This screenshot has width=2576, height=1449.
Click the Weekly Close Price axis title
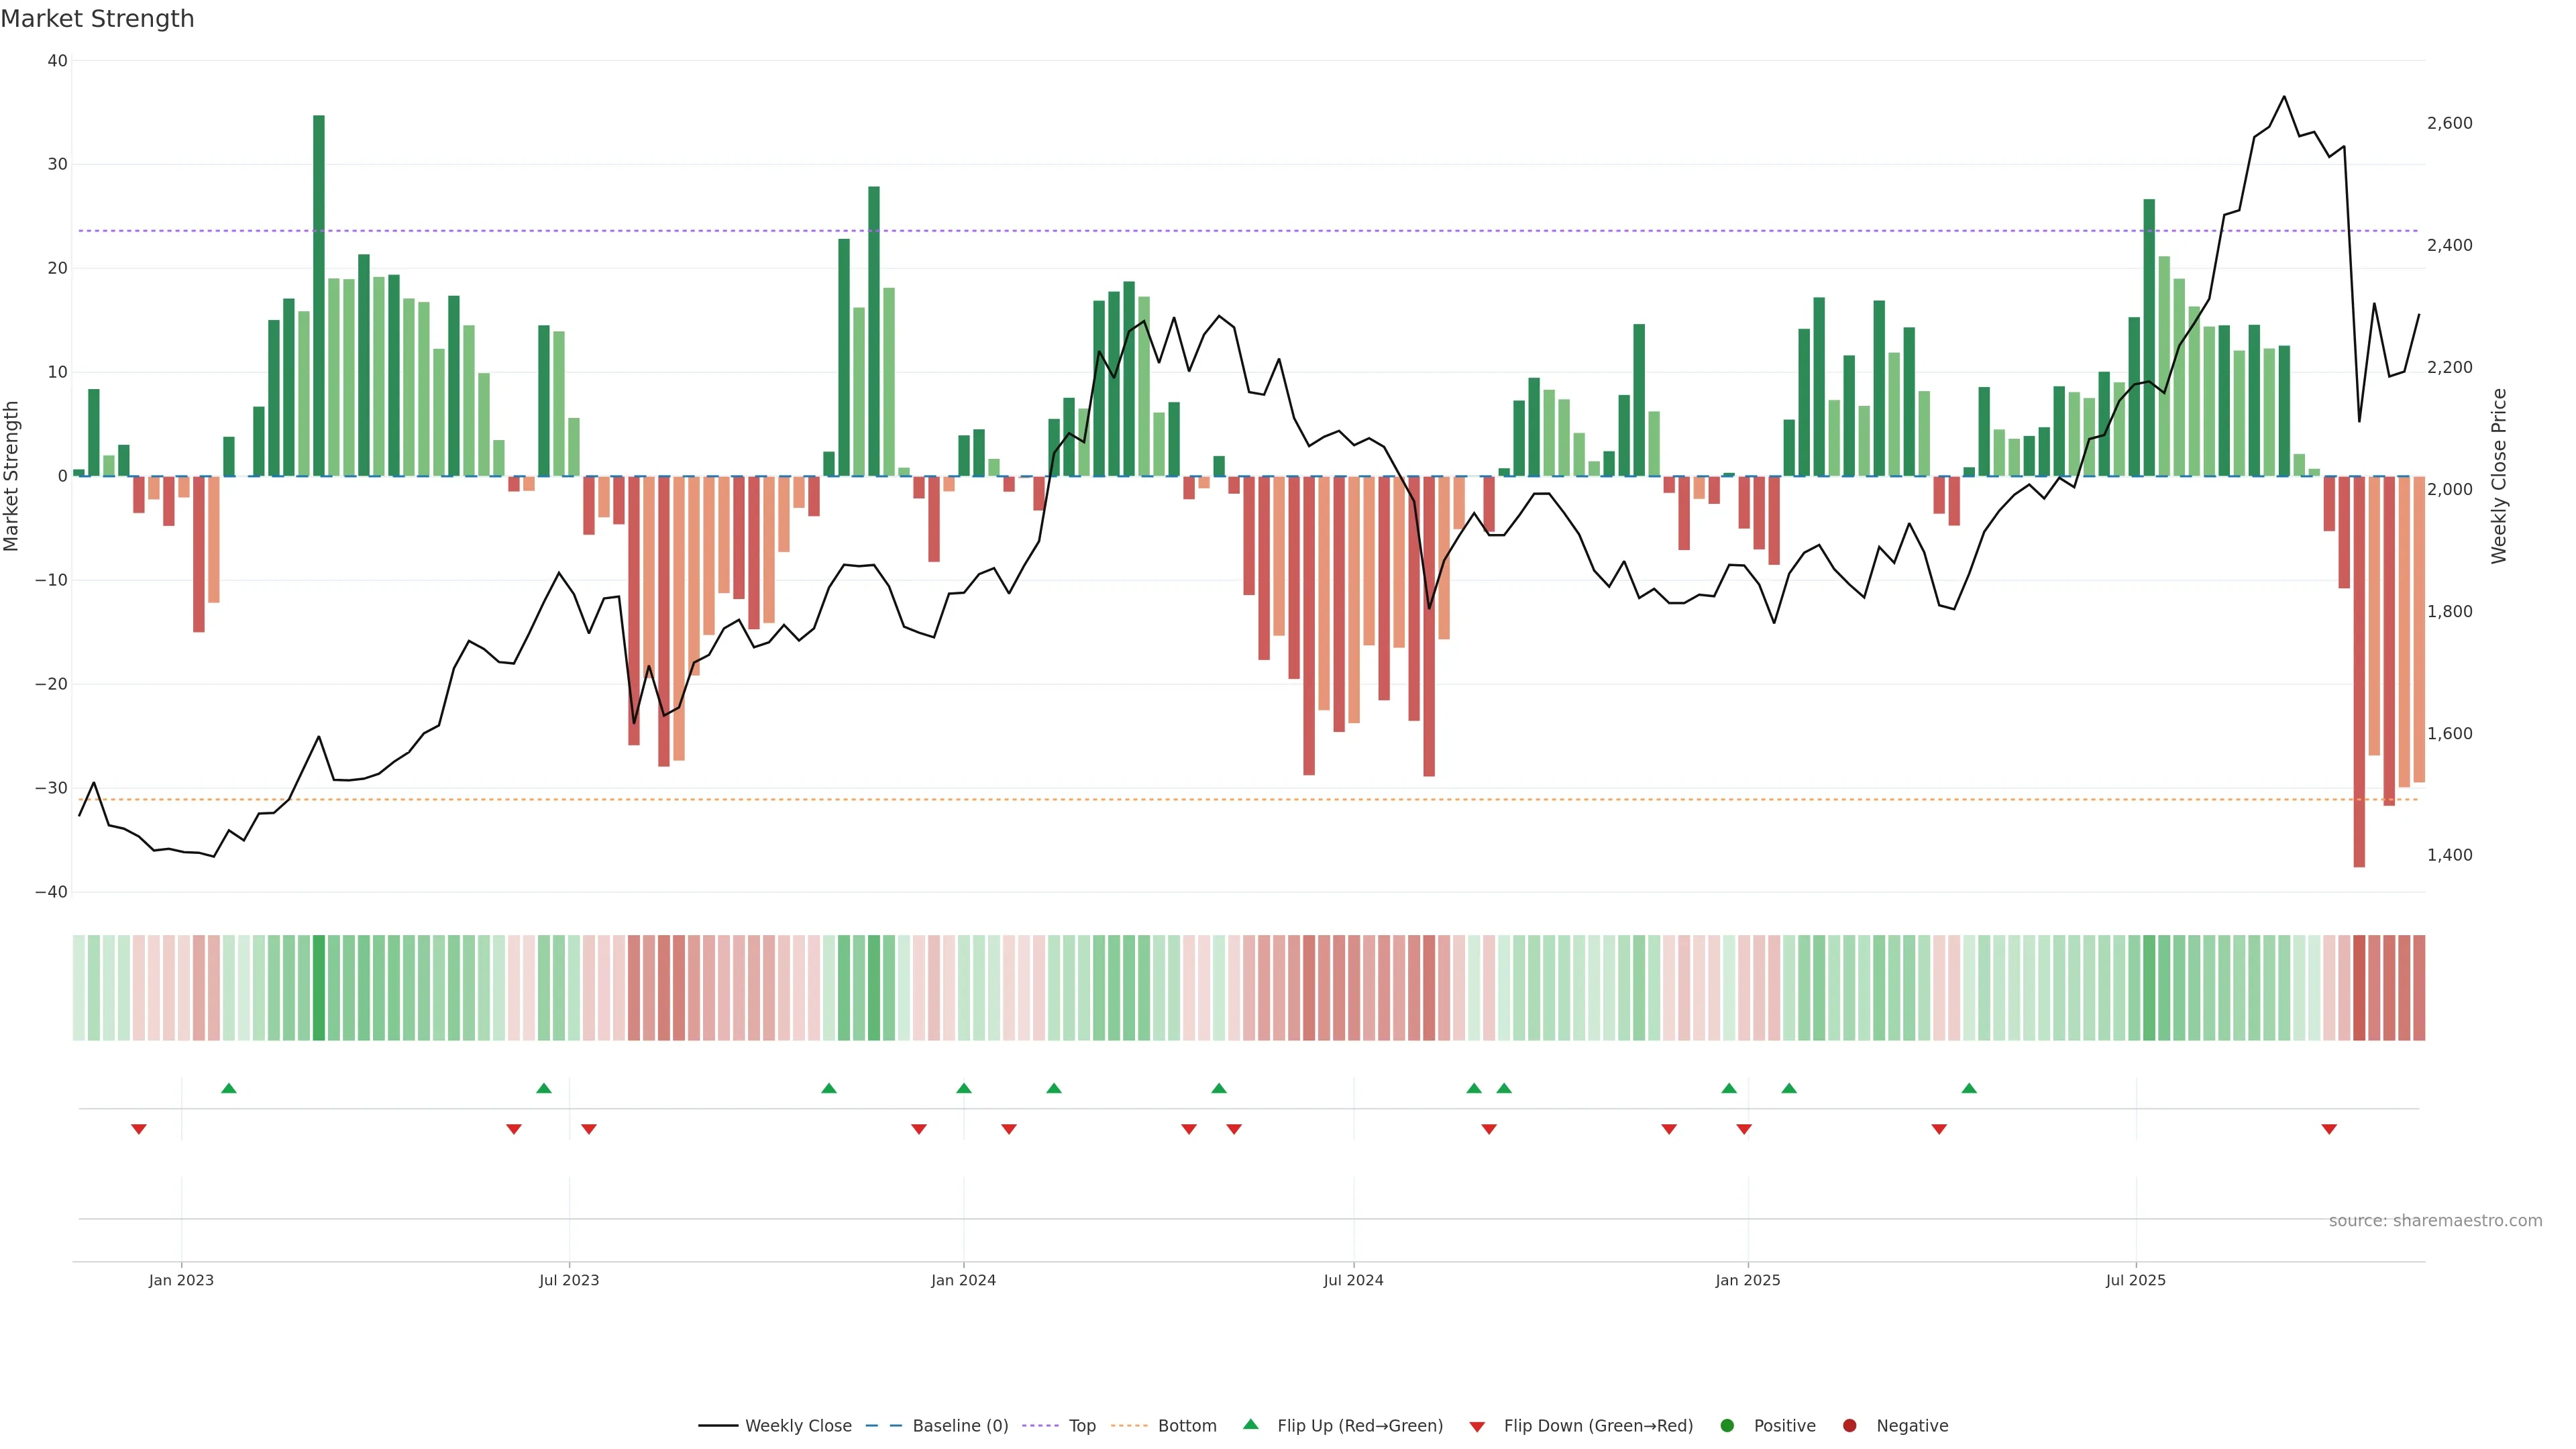point(2499,476)
